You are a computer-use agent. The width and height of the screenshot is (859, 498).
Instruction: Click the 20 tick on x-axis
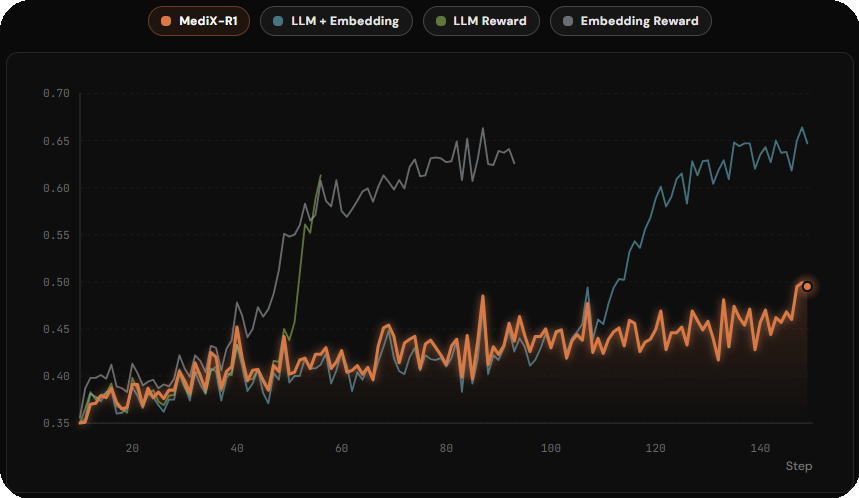tap(132, 447)
